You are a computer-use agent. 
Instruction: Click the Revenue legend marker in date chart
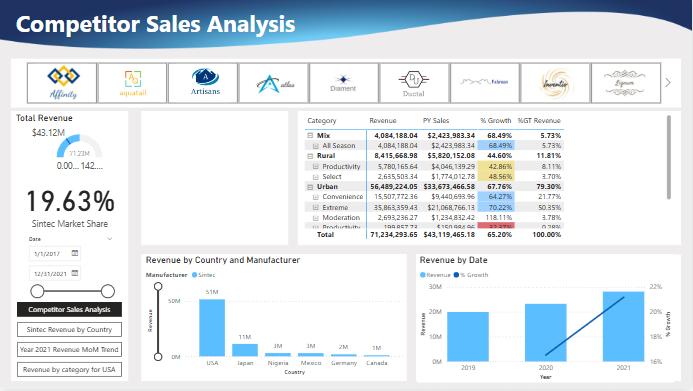(423, 275)
